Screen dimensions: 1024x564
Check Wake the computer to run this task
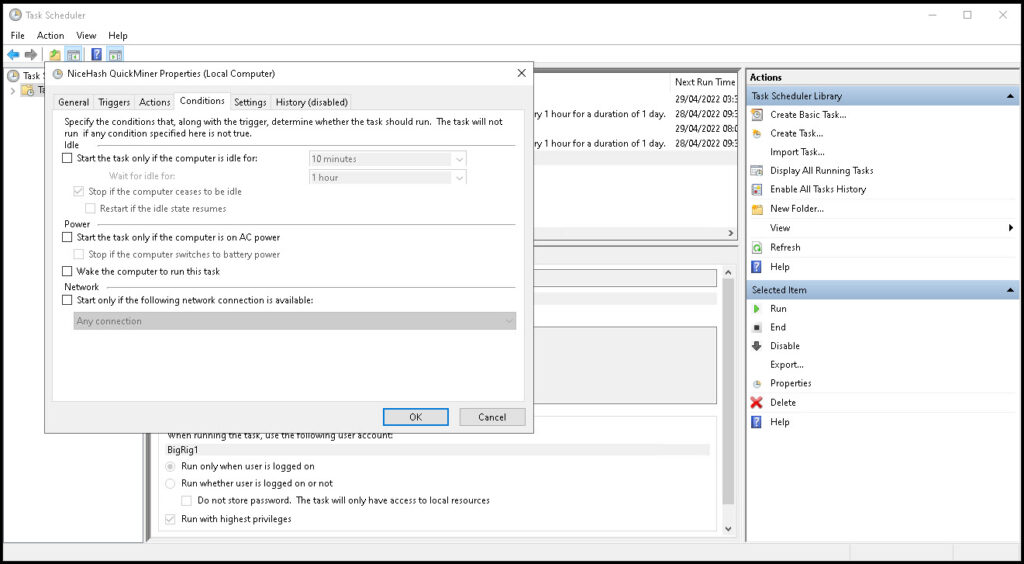[x=67, y=272]
